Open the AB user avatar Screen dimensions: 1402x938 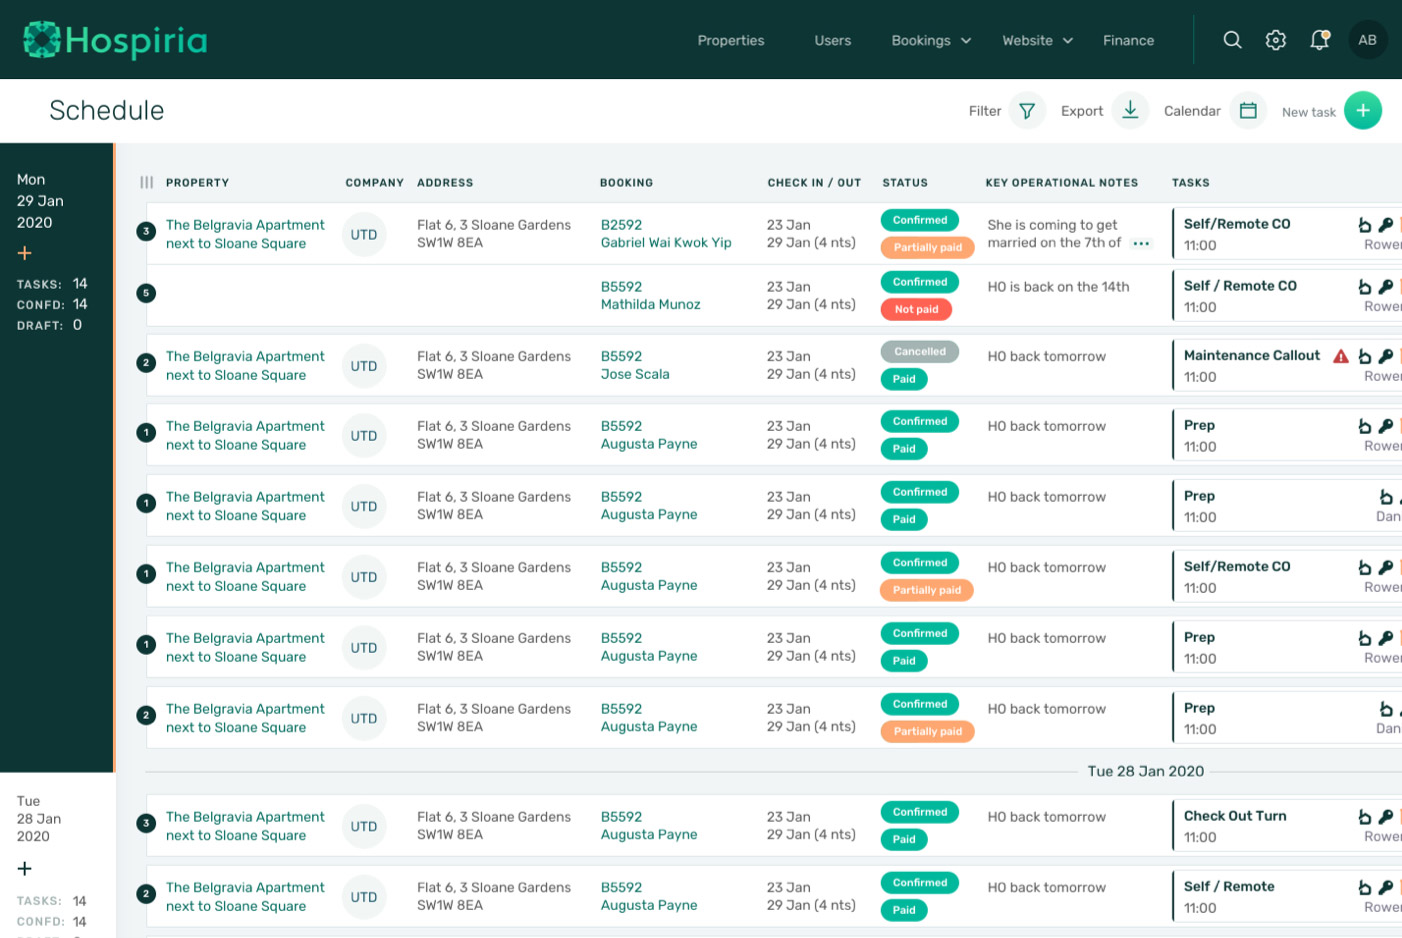[x=1367, y=40]
